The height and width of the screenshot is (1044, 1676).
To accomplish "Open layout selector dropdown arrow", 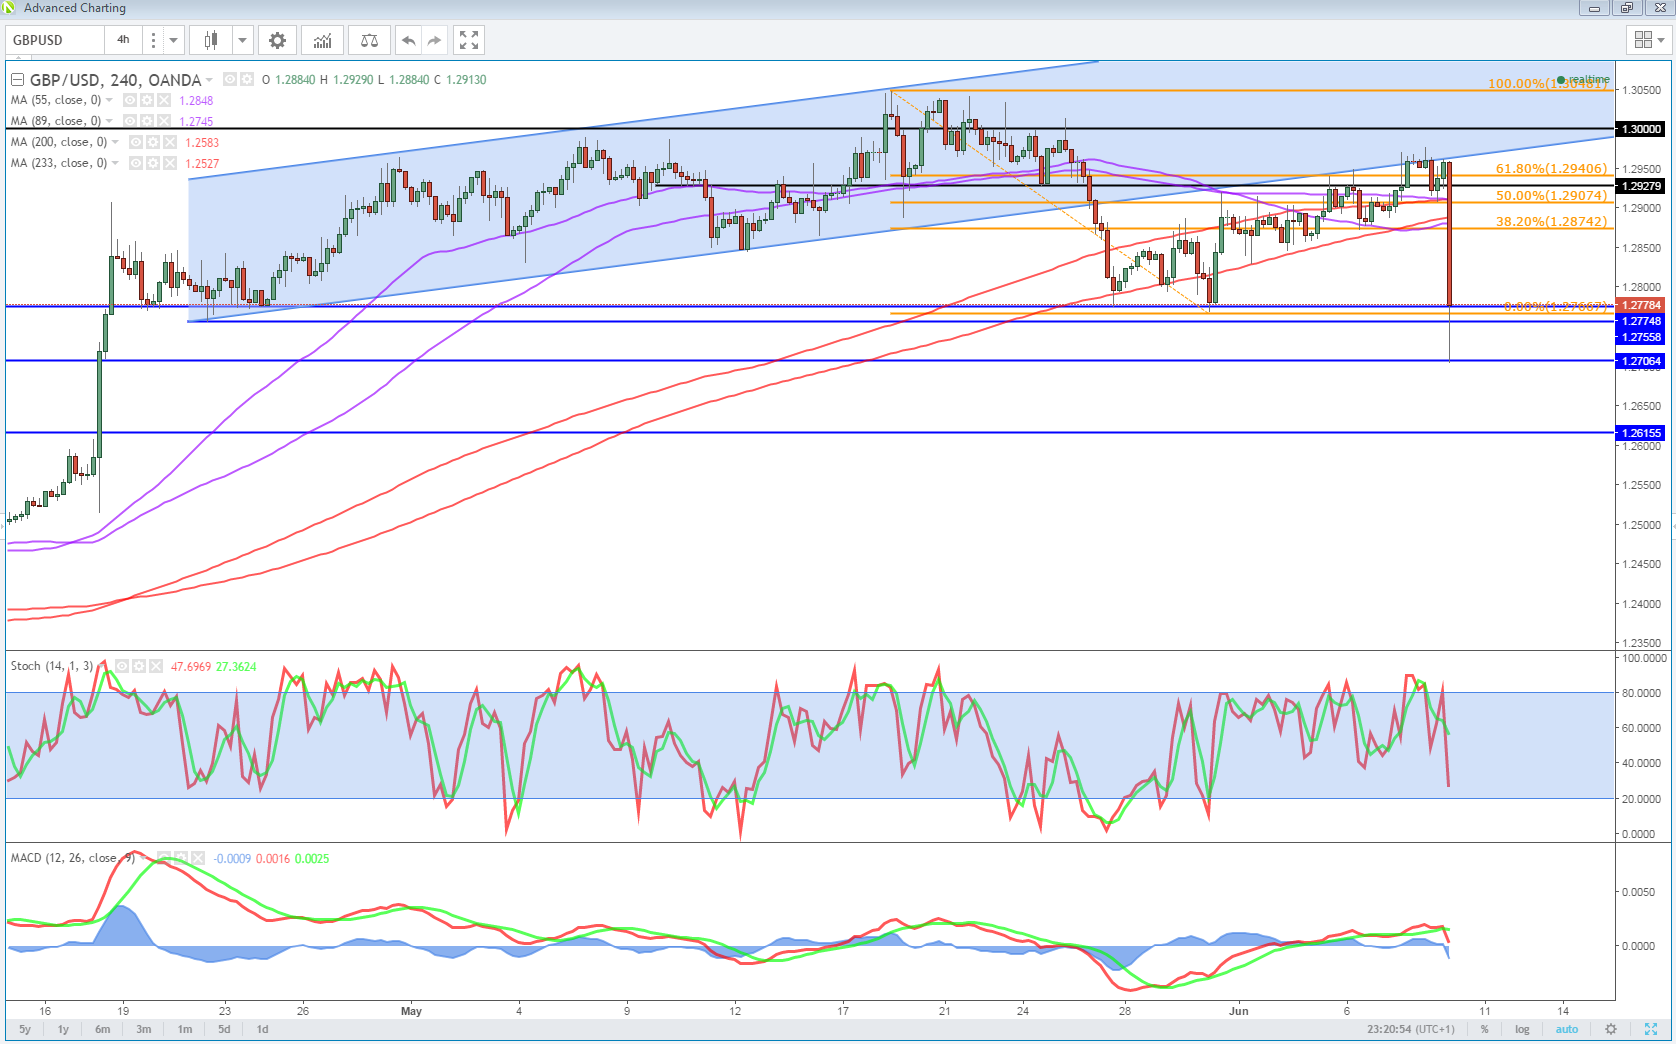I will tap(1662, 40).
